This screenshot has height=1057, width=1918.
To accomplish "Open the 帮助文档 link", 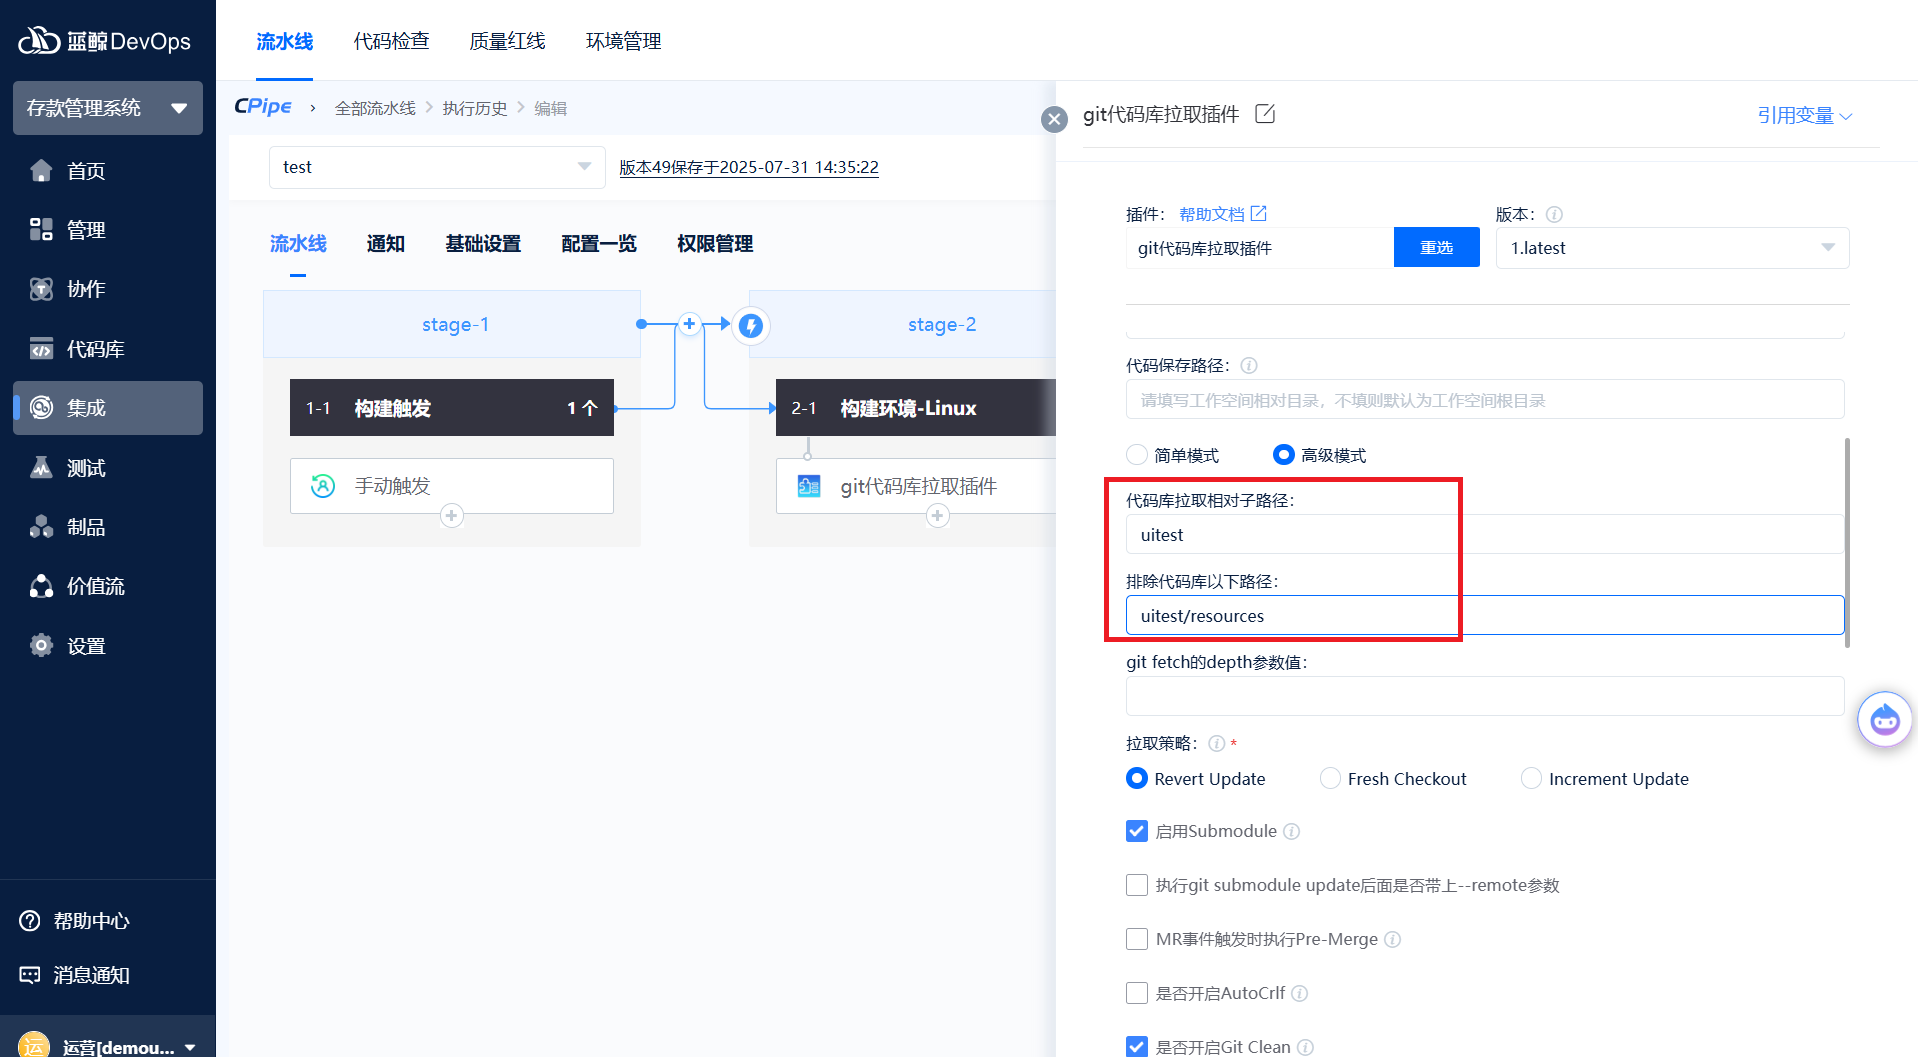I will [x=1221, y=214].
